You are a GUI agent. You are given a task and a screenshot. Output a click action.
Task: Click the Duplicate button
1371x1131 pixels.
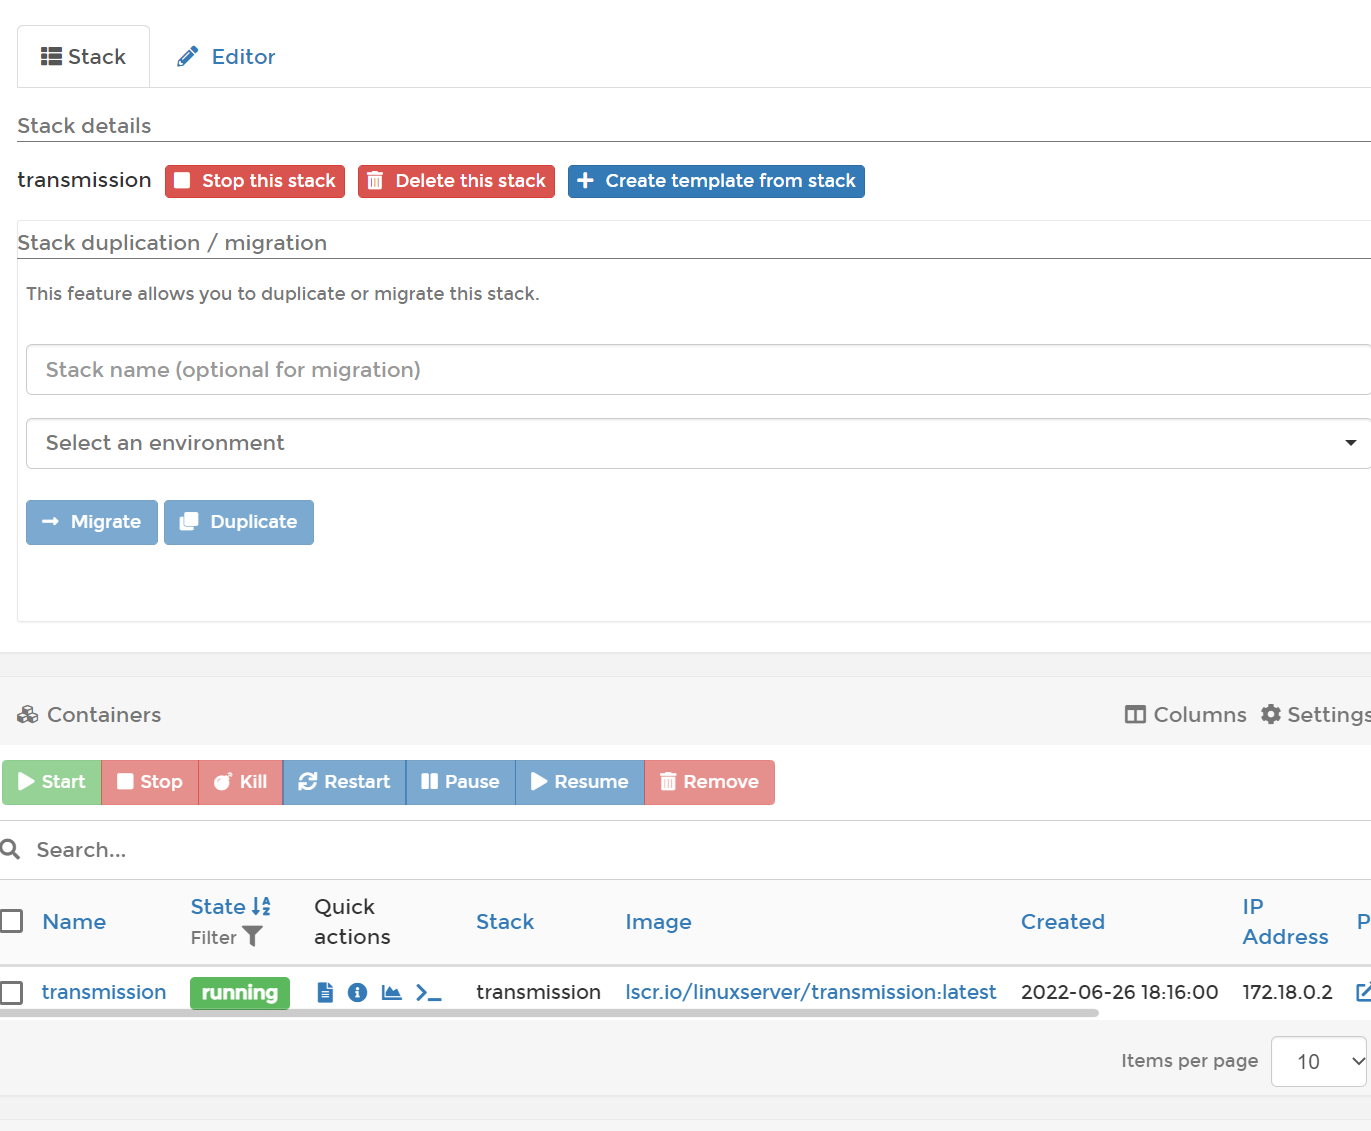239,522
